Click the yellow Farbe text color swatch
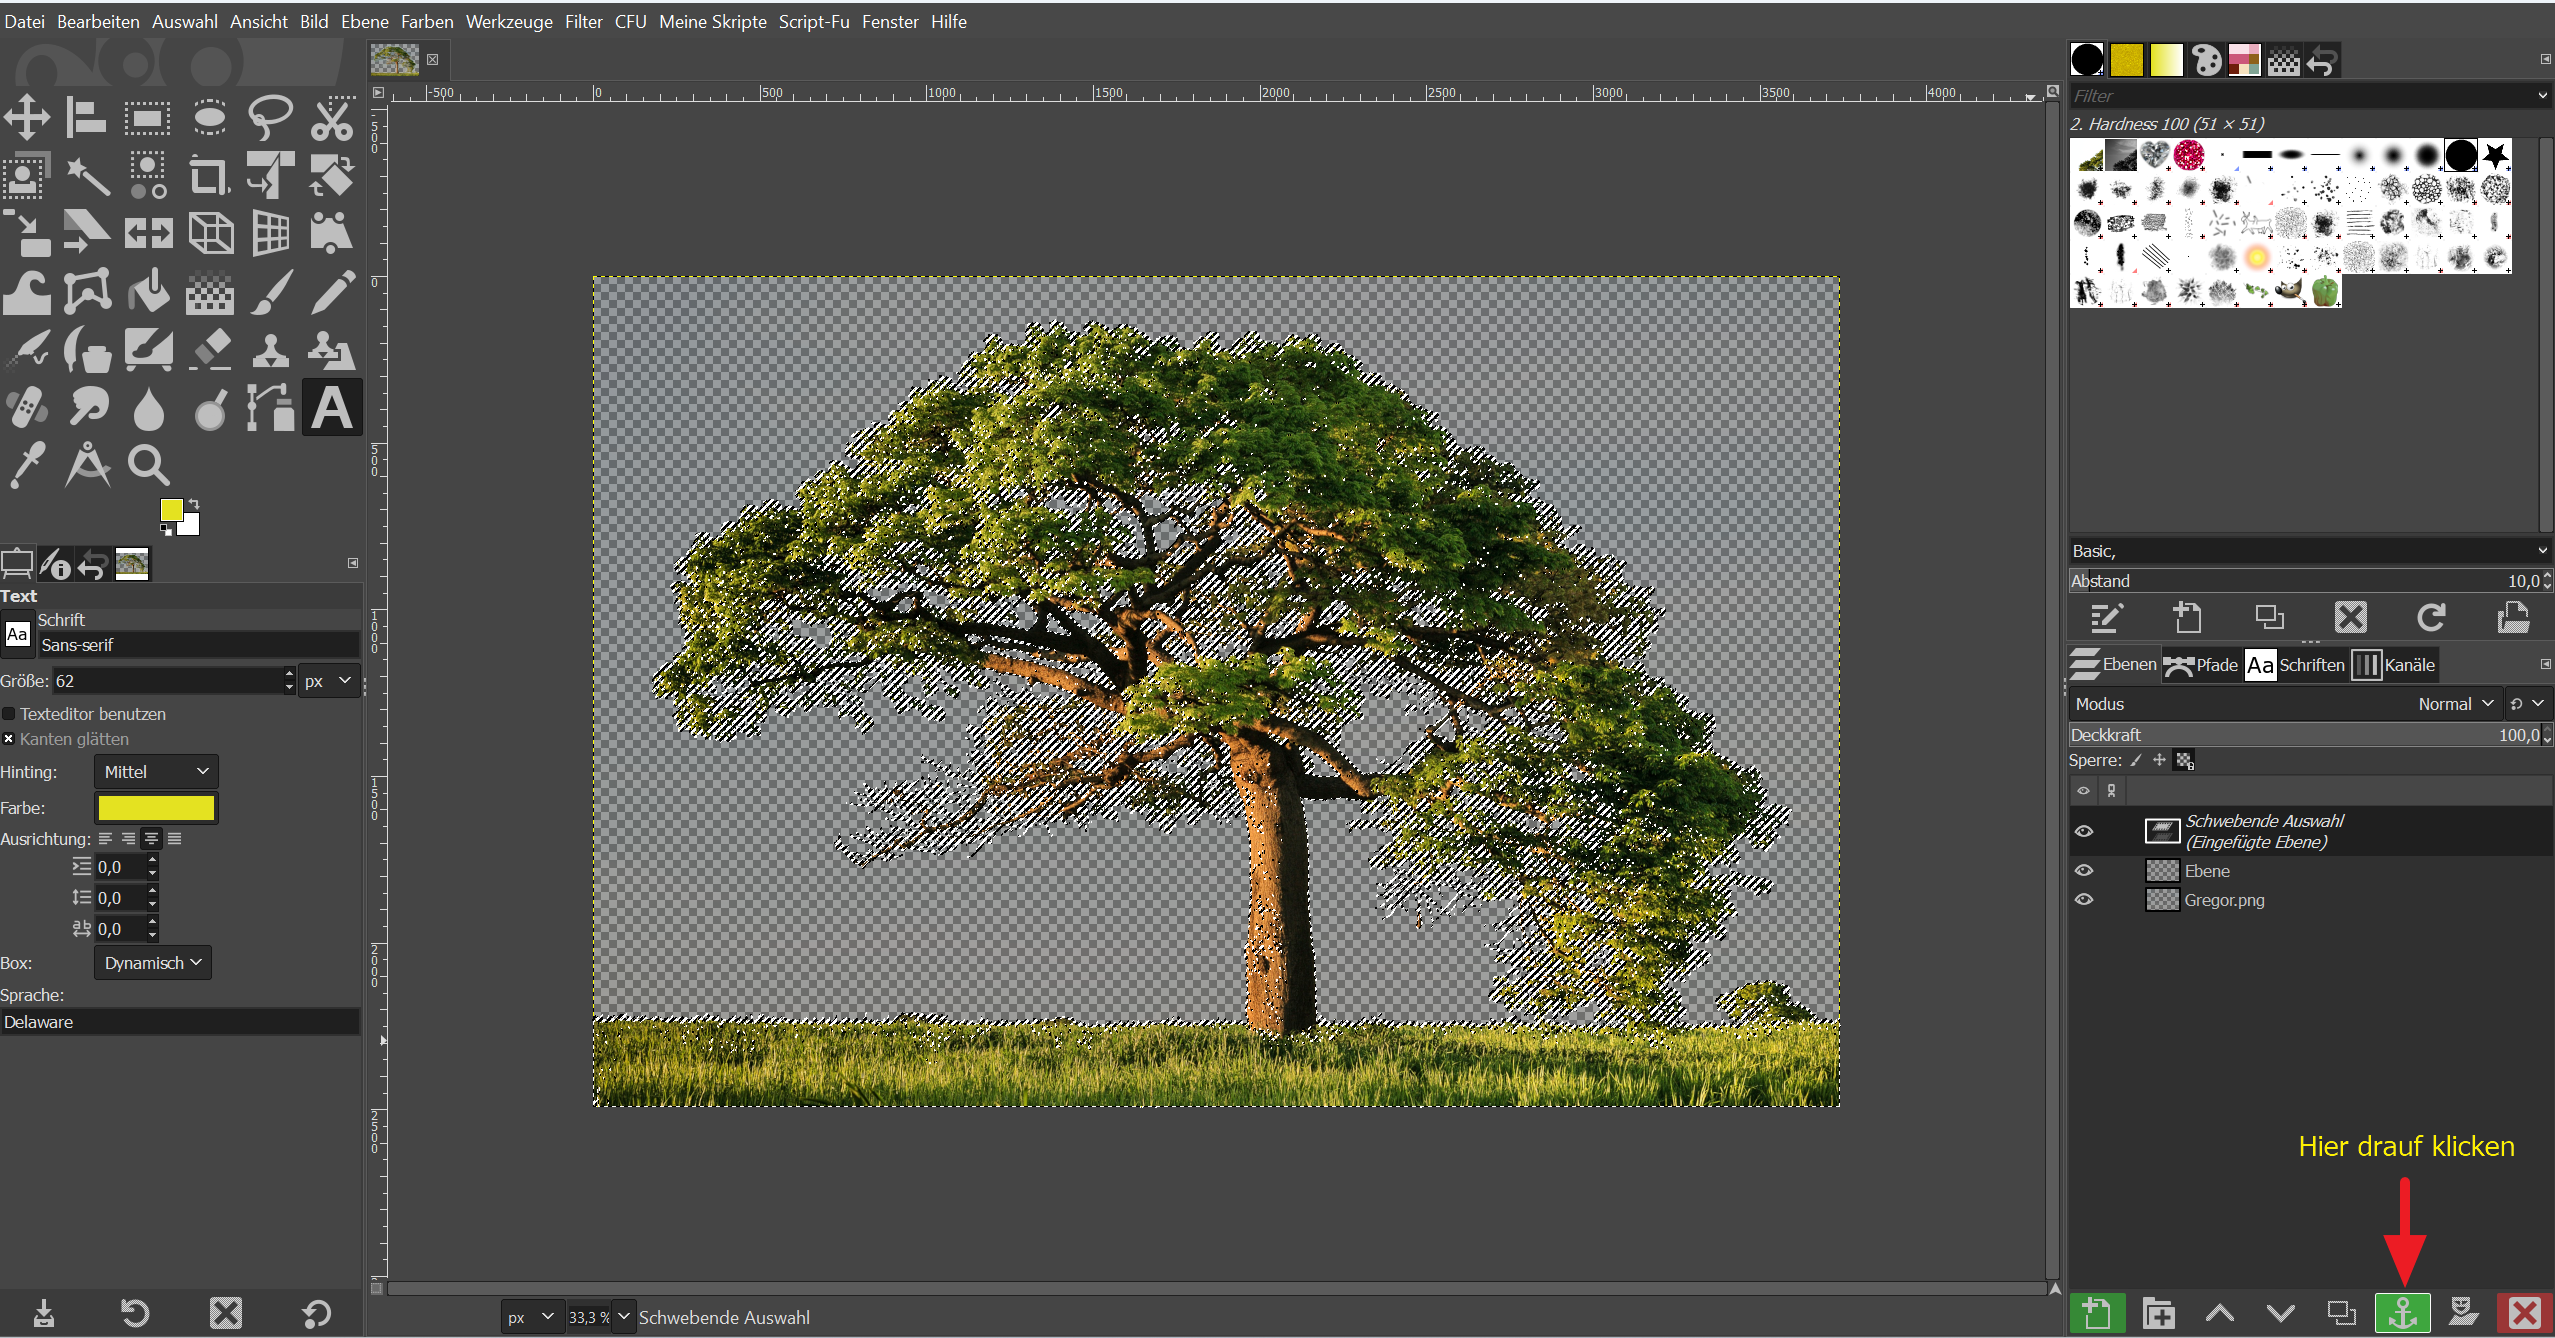 point(156,808)
